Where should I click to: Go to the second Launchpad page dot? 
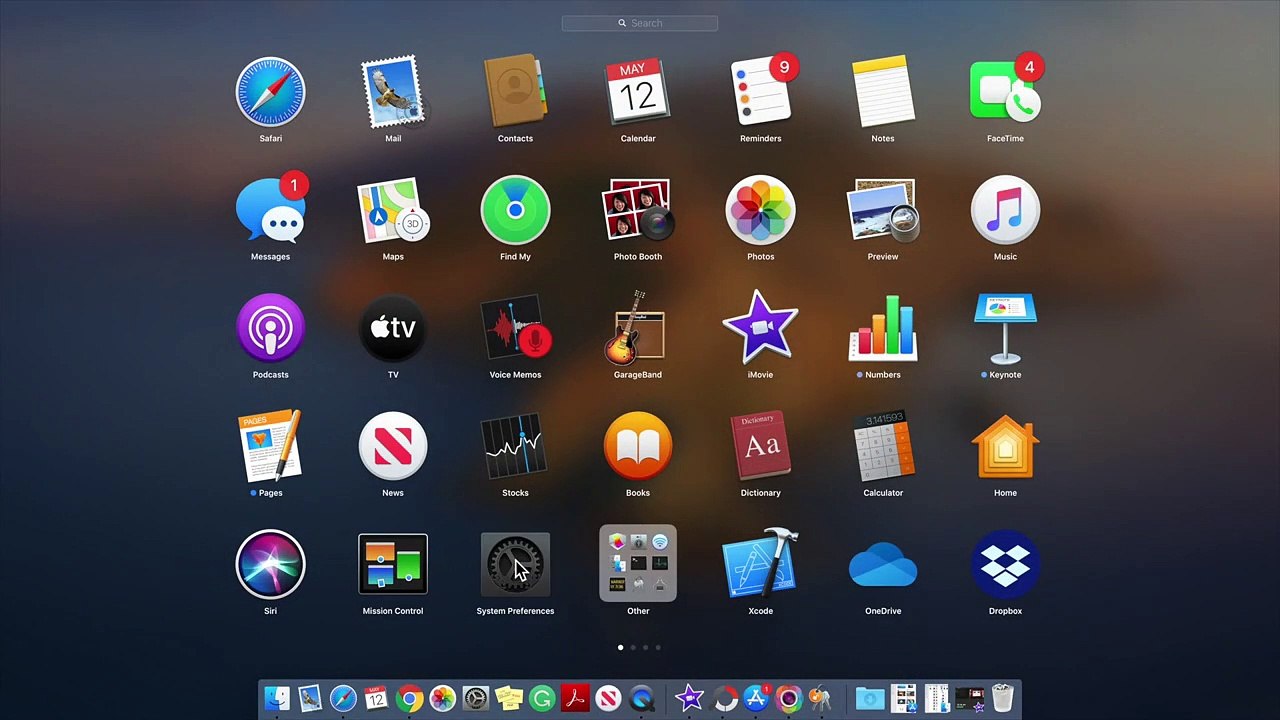(x=633, y=648)
